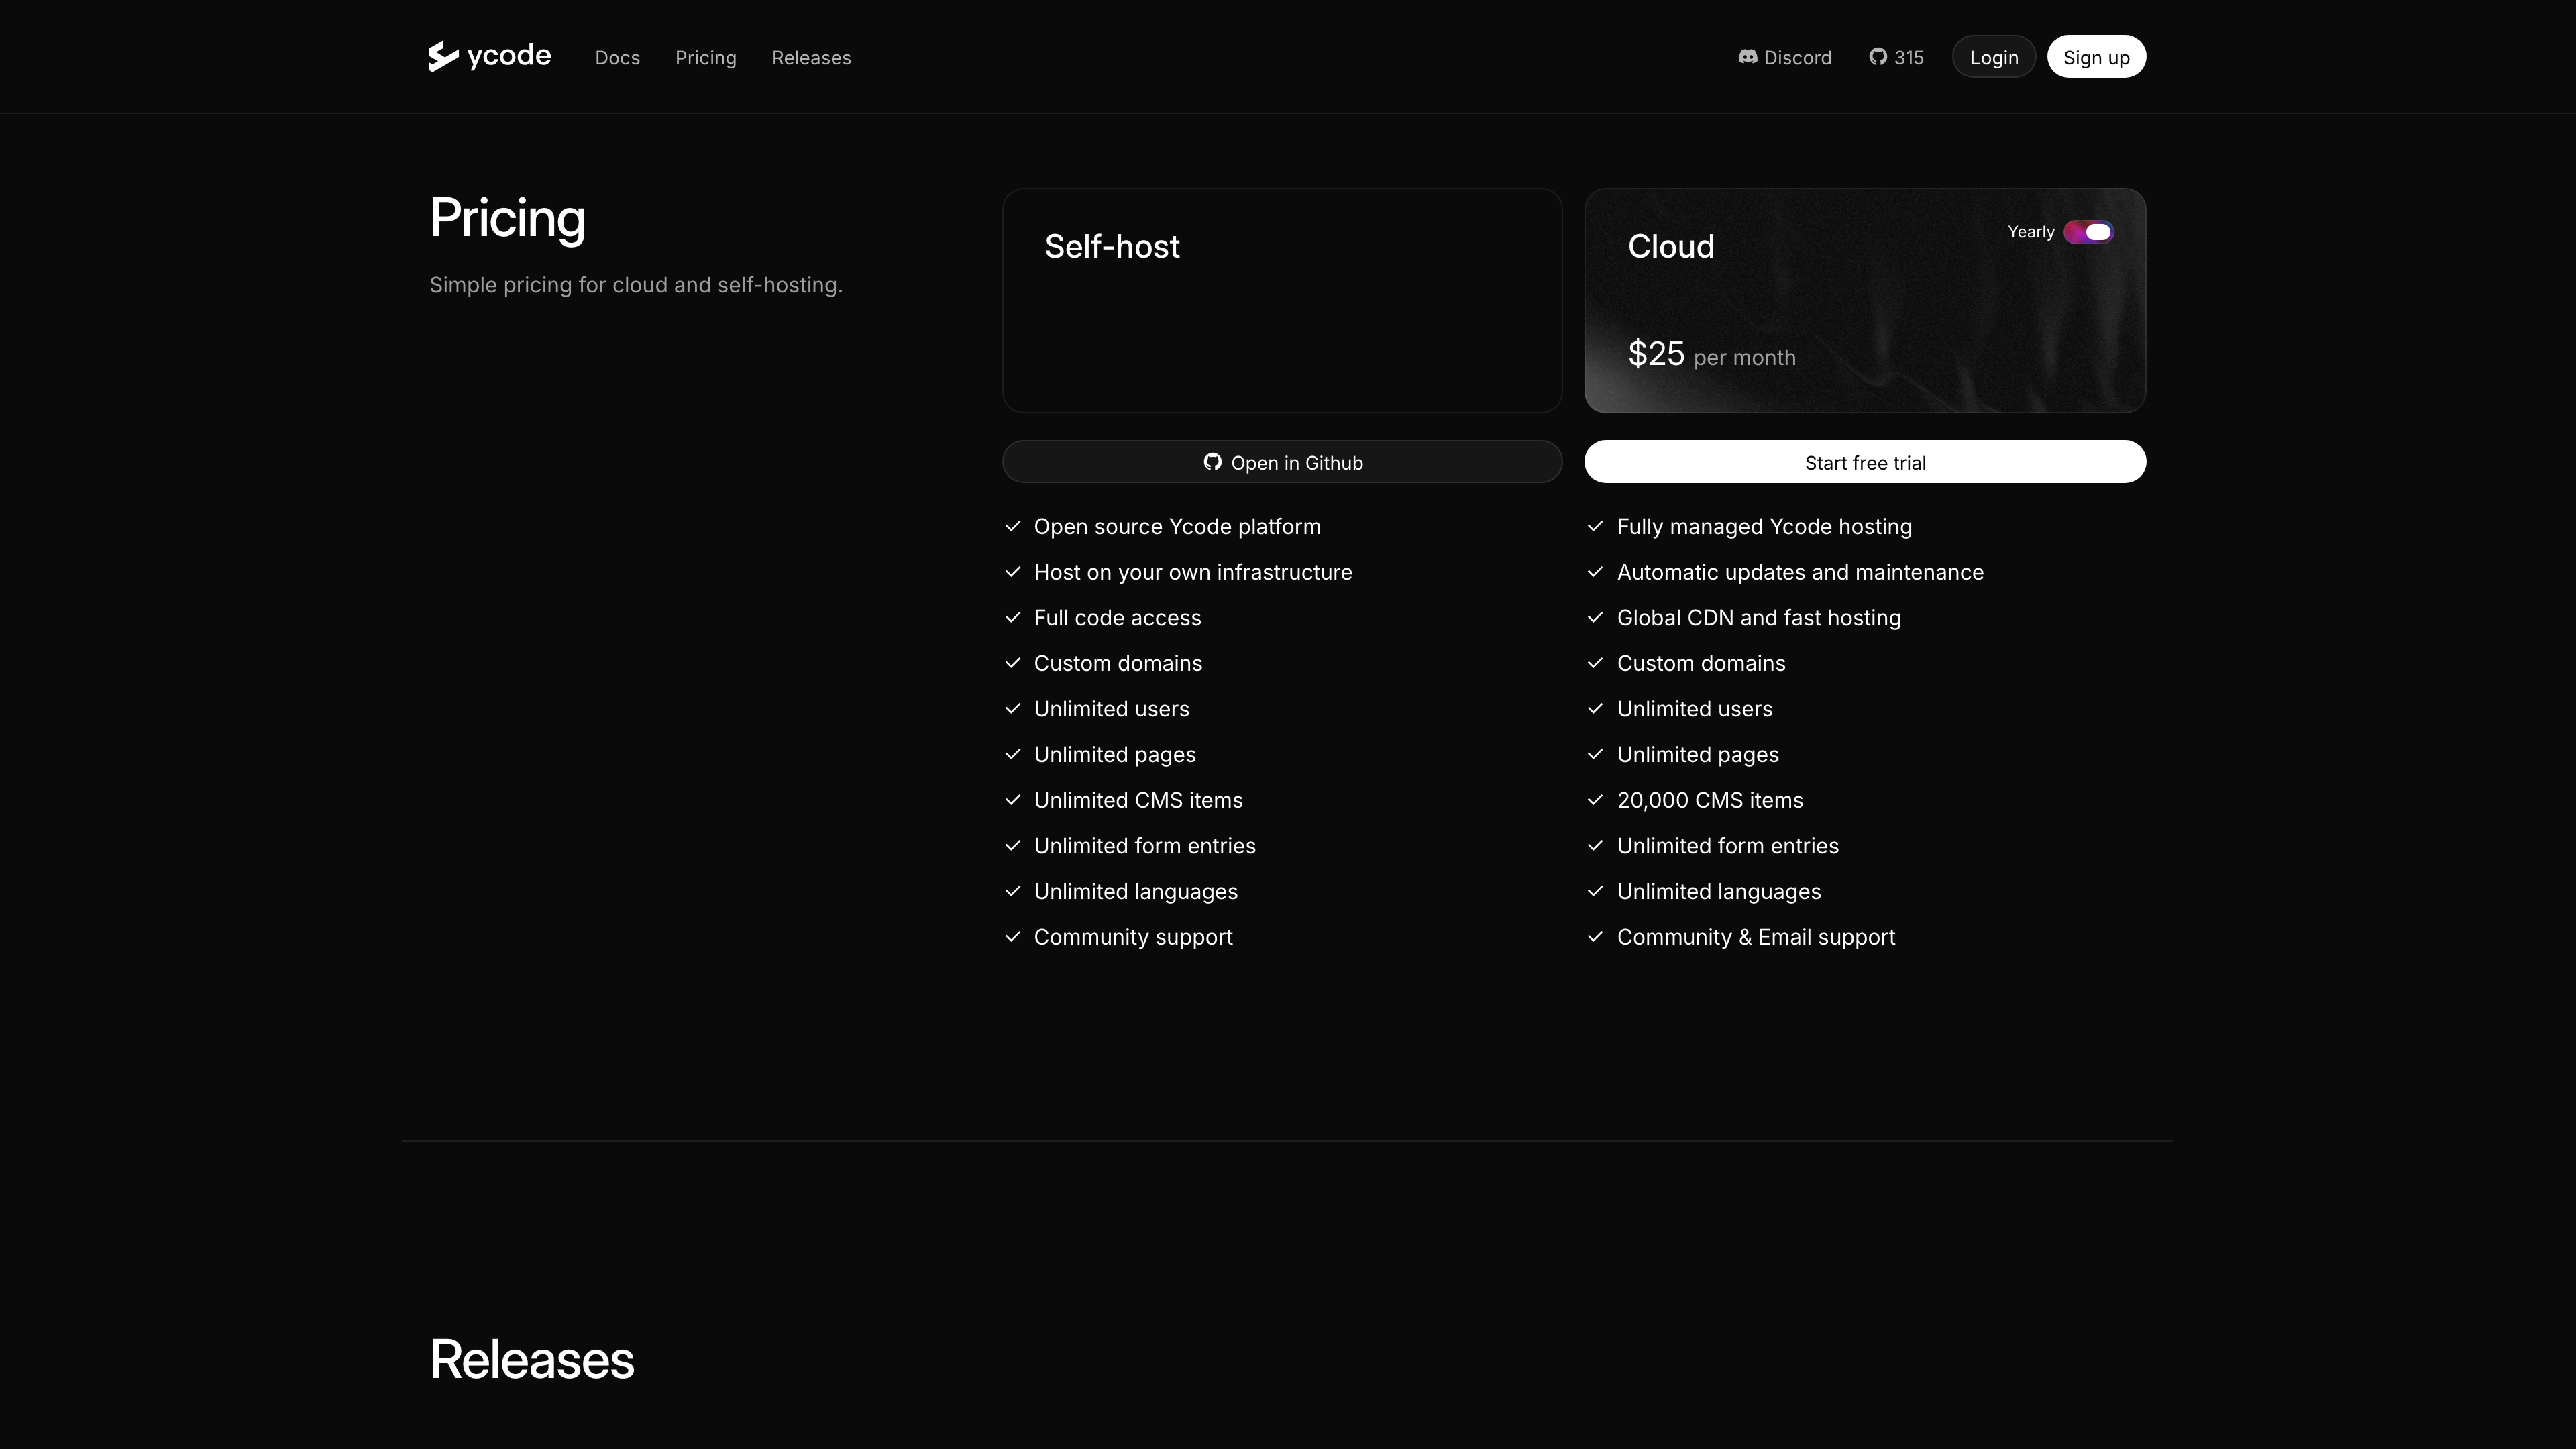Click Open in Github button
The width and height of the screenshot is (2576, 1449).
pos(1282,462)
